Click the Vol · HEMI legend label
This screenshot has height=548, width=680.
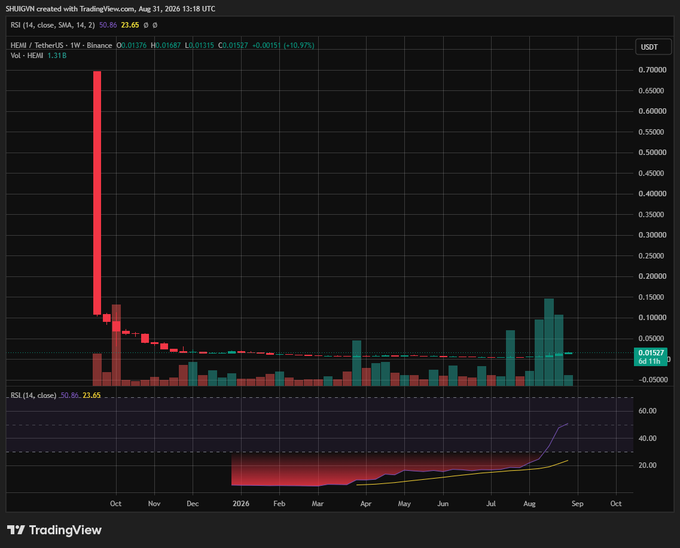pyautogui.click(x=27, y=55)
